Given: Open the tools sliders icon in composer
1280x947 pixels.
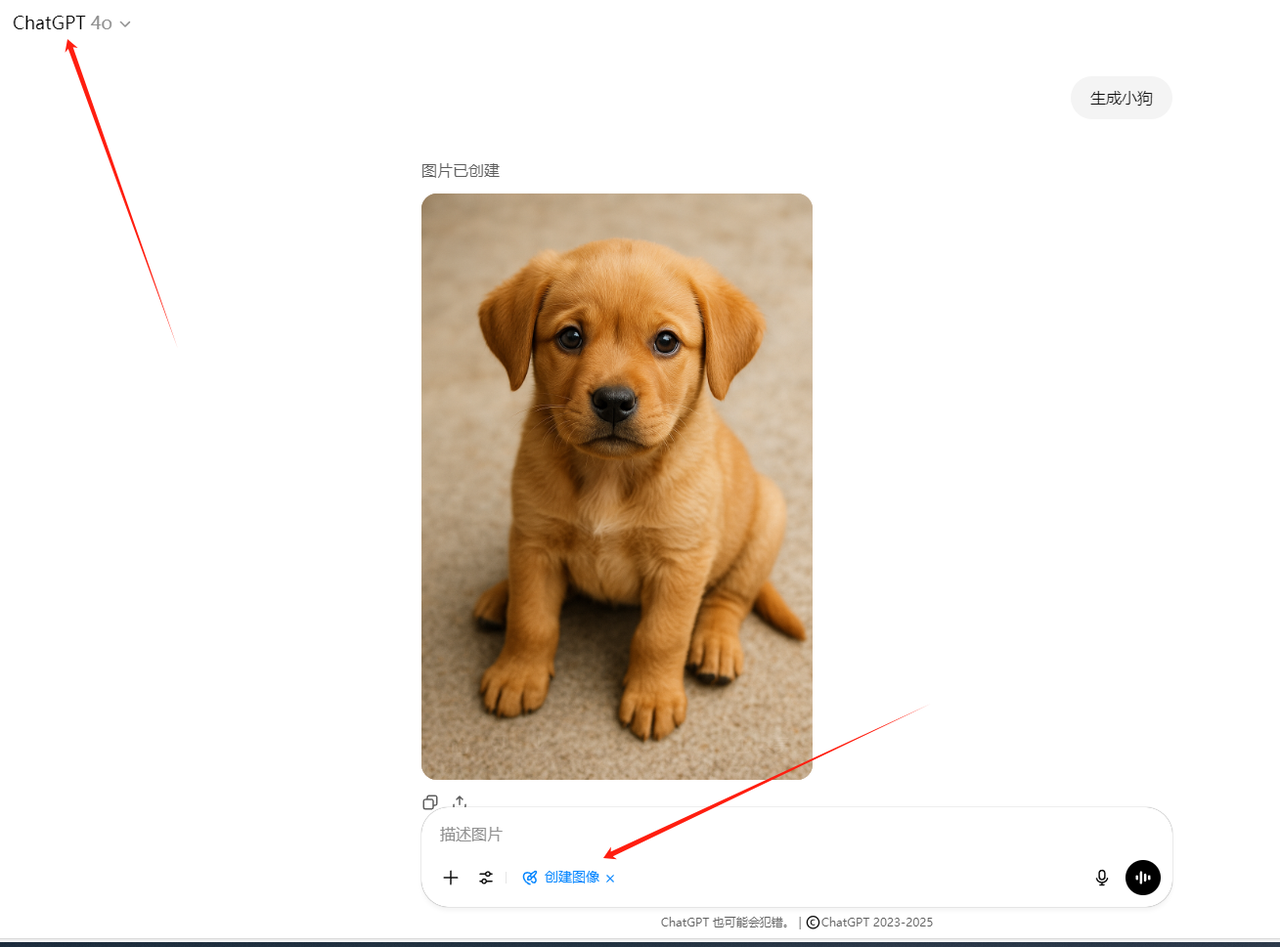Looking at the screenshot, I should (x=486, y=877).
